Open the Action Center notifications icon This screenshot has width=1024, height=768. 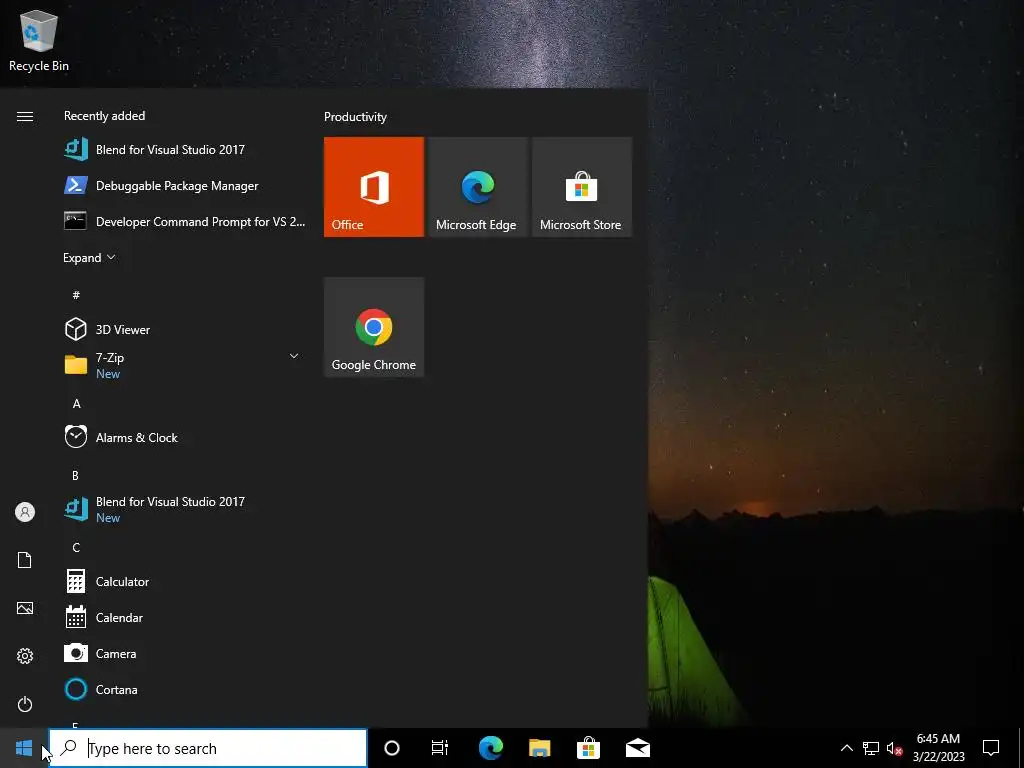coord(991,748)
